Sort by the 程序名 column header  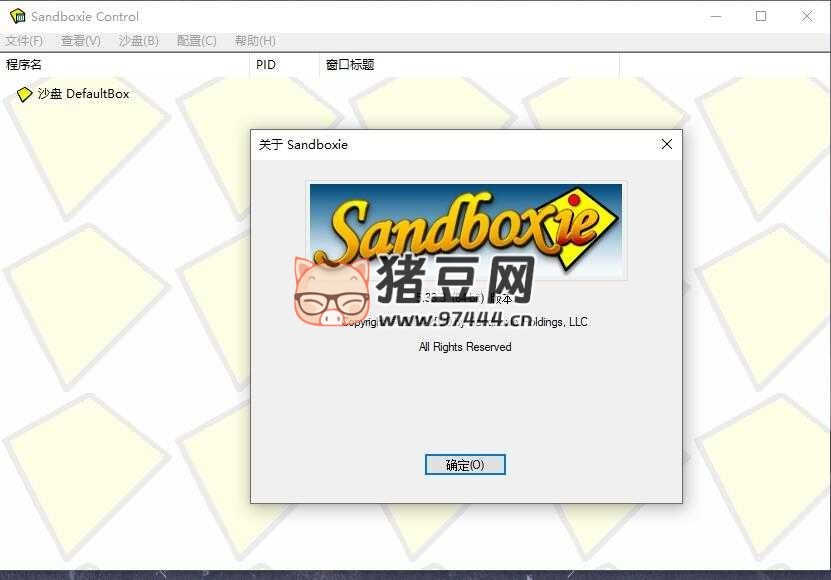coord(24,65)
